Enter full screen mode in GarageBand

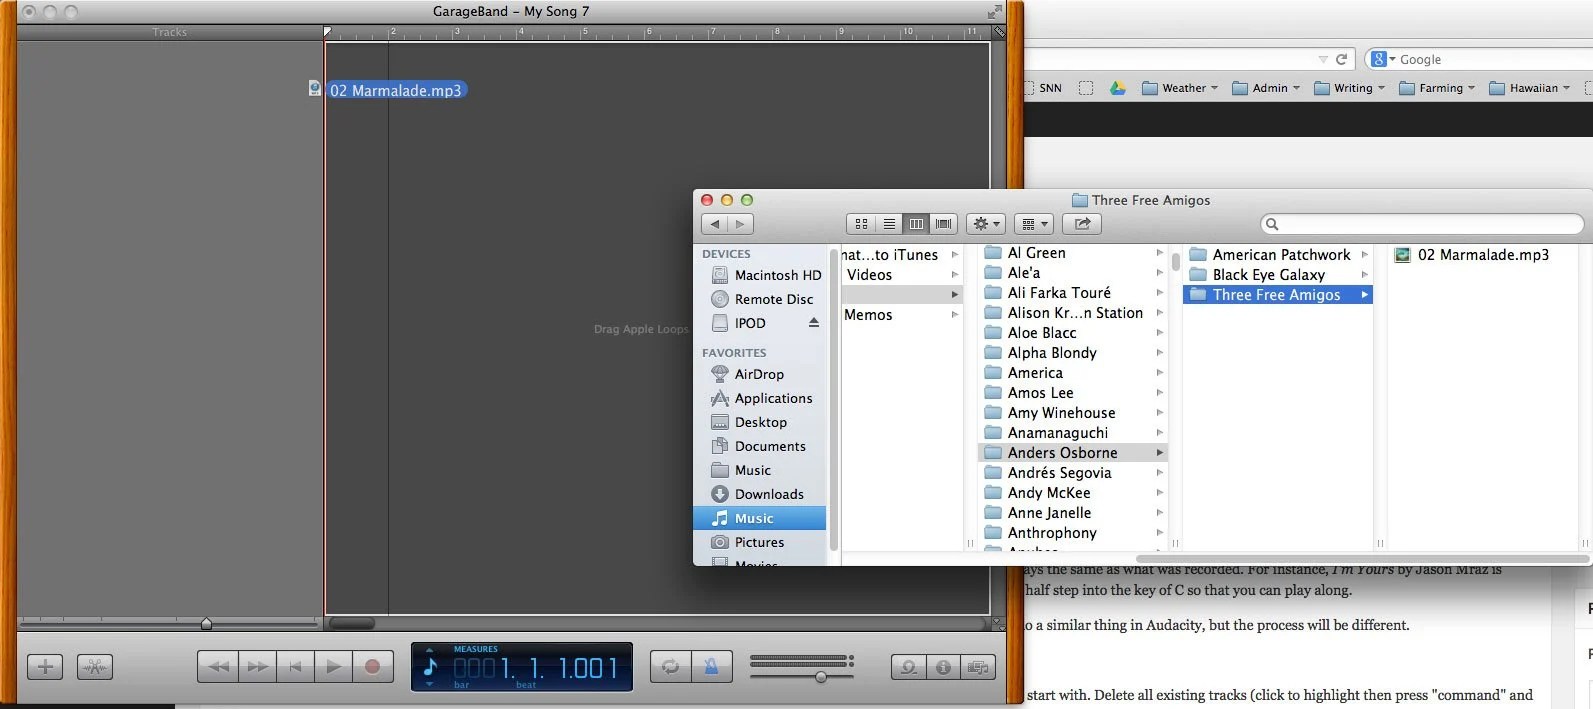(994, 11)
